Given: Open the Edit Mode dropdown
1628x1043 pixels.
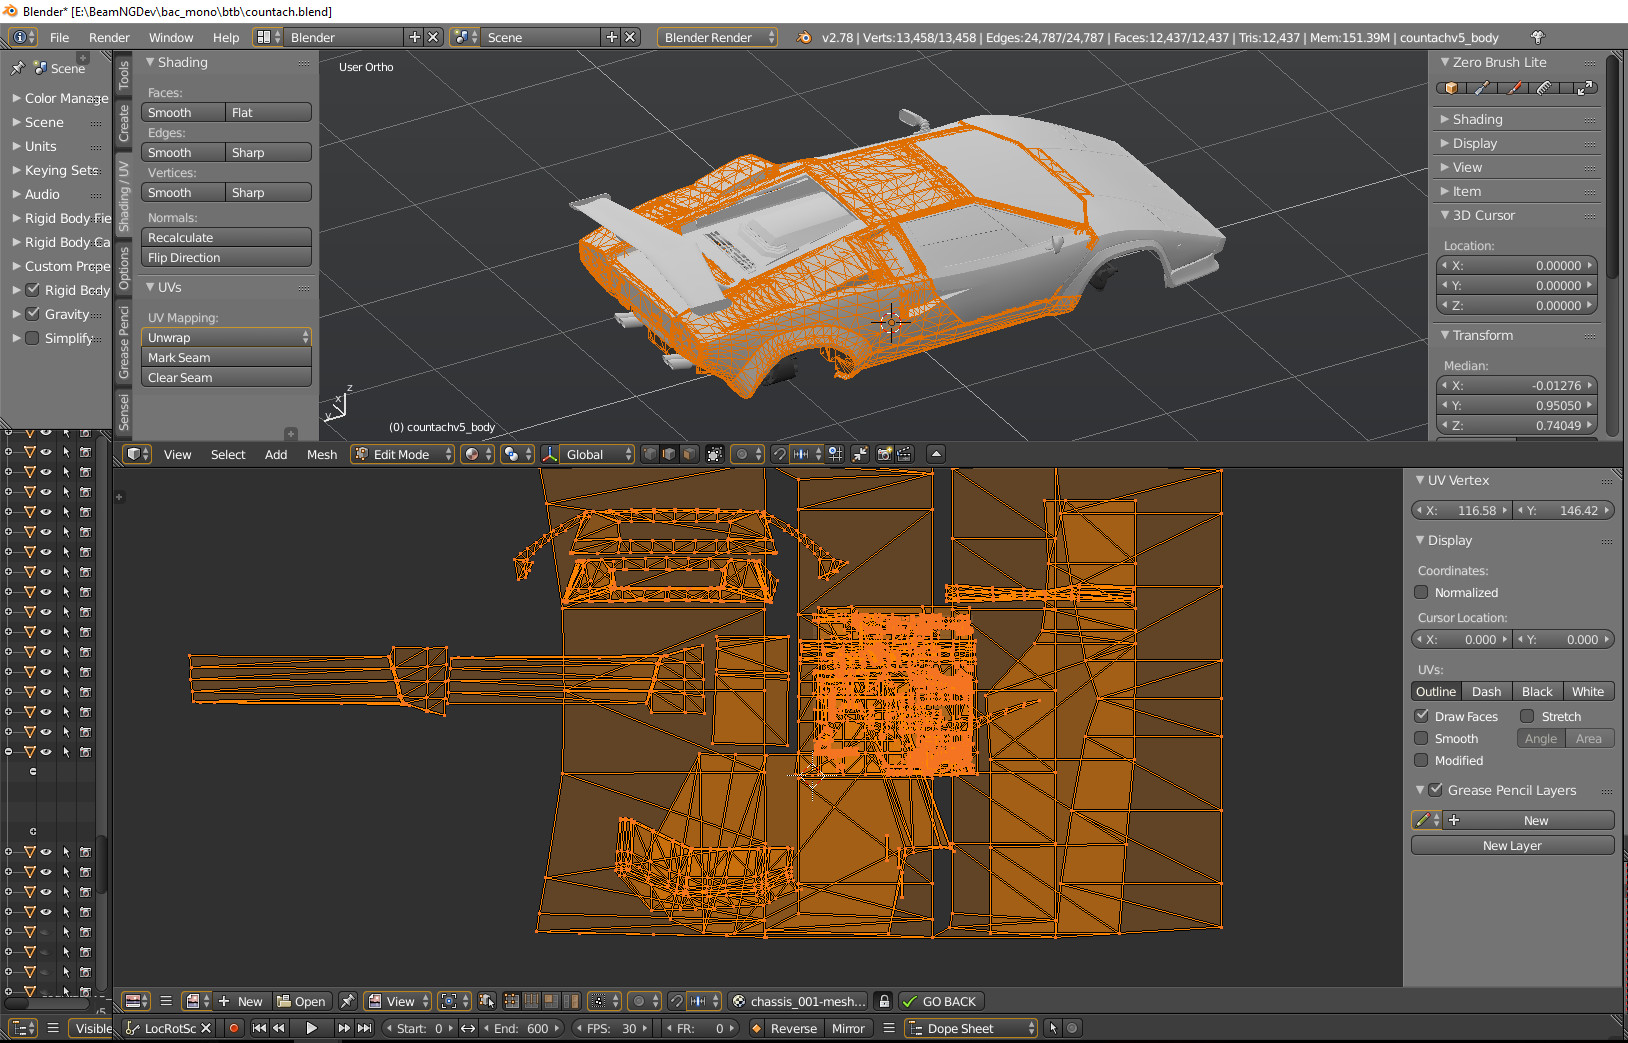Looking at the screenshot, I should (402, 454).
